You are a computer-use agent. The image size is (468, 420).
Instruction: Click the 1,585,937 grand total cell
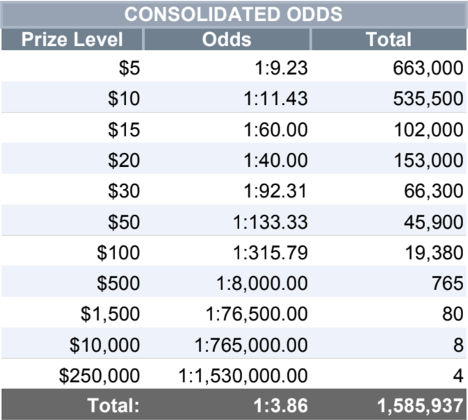(x=420, y=406)
